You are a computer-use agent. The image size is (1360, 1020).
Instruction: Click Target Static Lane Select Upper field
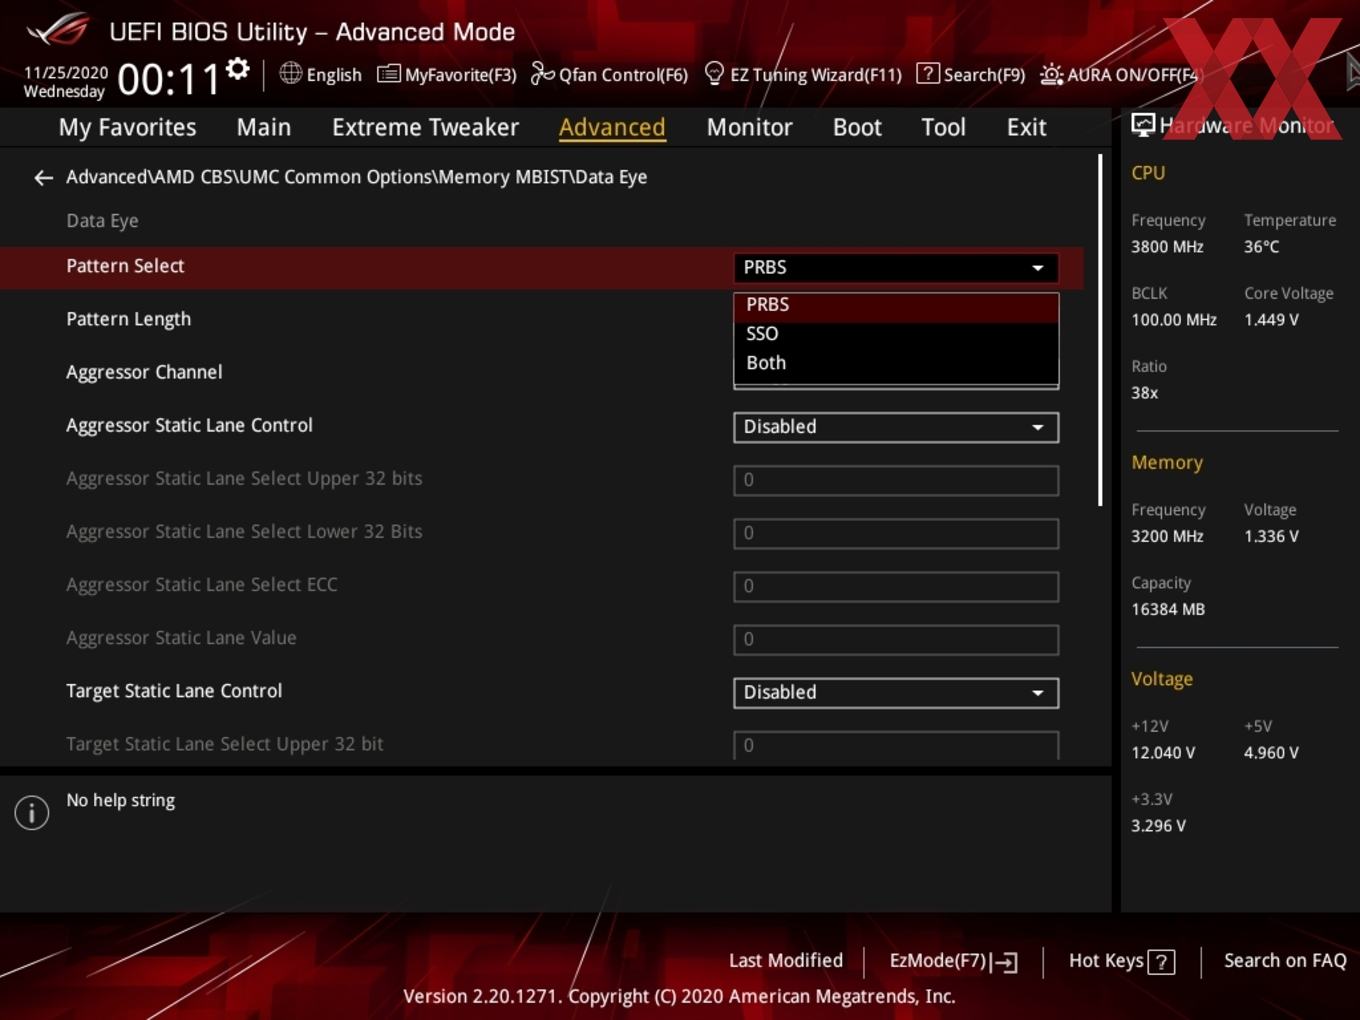click(896, 745)
